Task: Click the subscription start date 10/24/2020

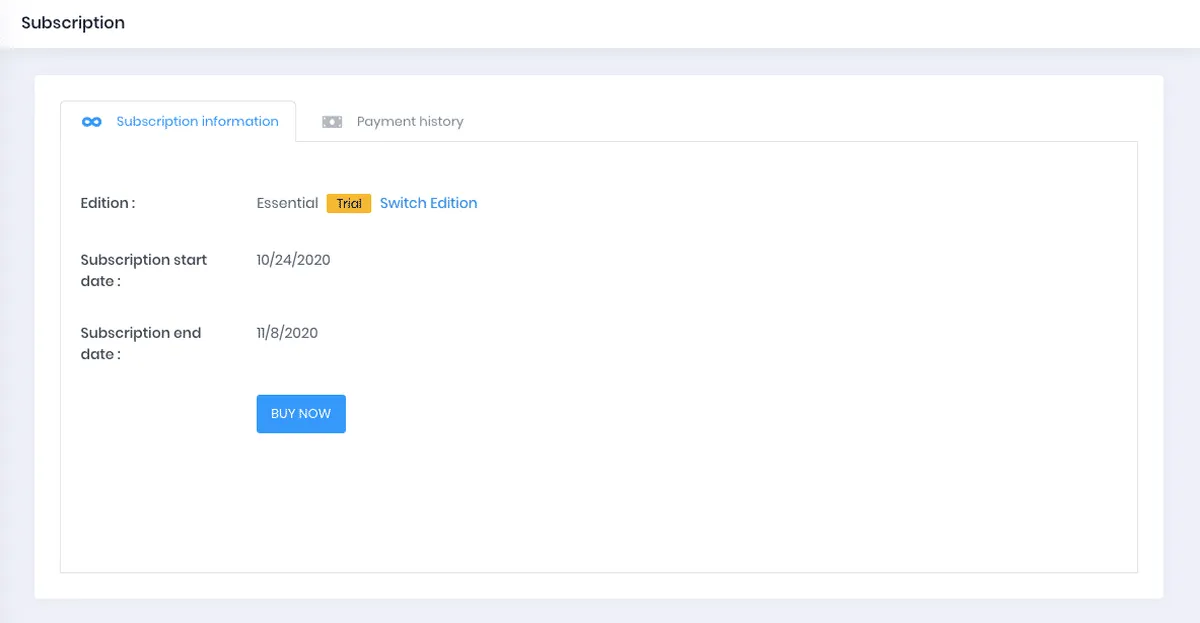Action: 292,259
